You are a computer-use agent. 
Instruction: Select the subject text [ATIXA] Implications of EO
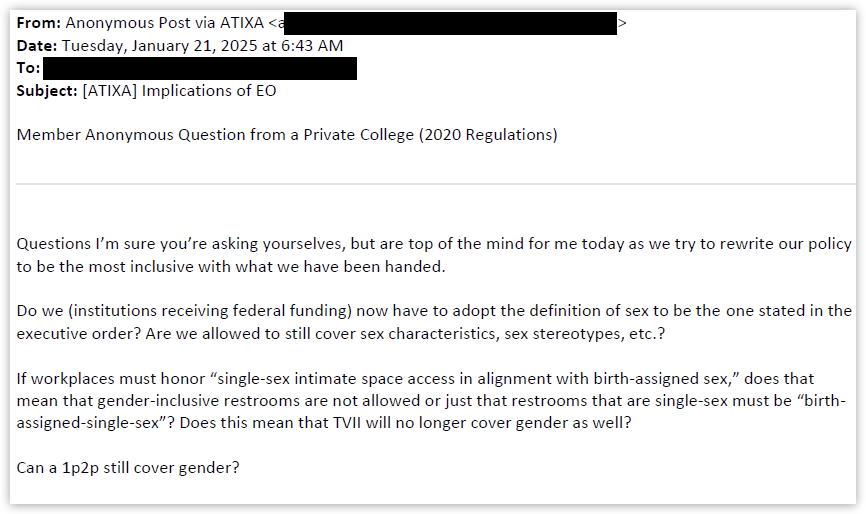point(179,91)
